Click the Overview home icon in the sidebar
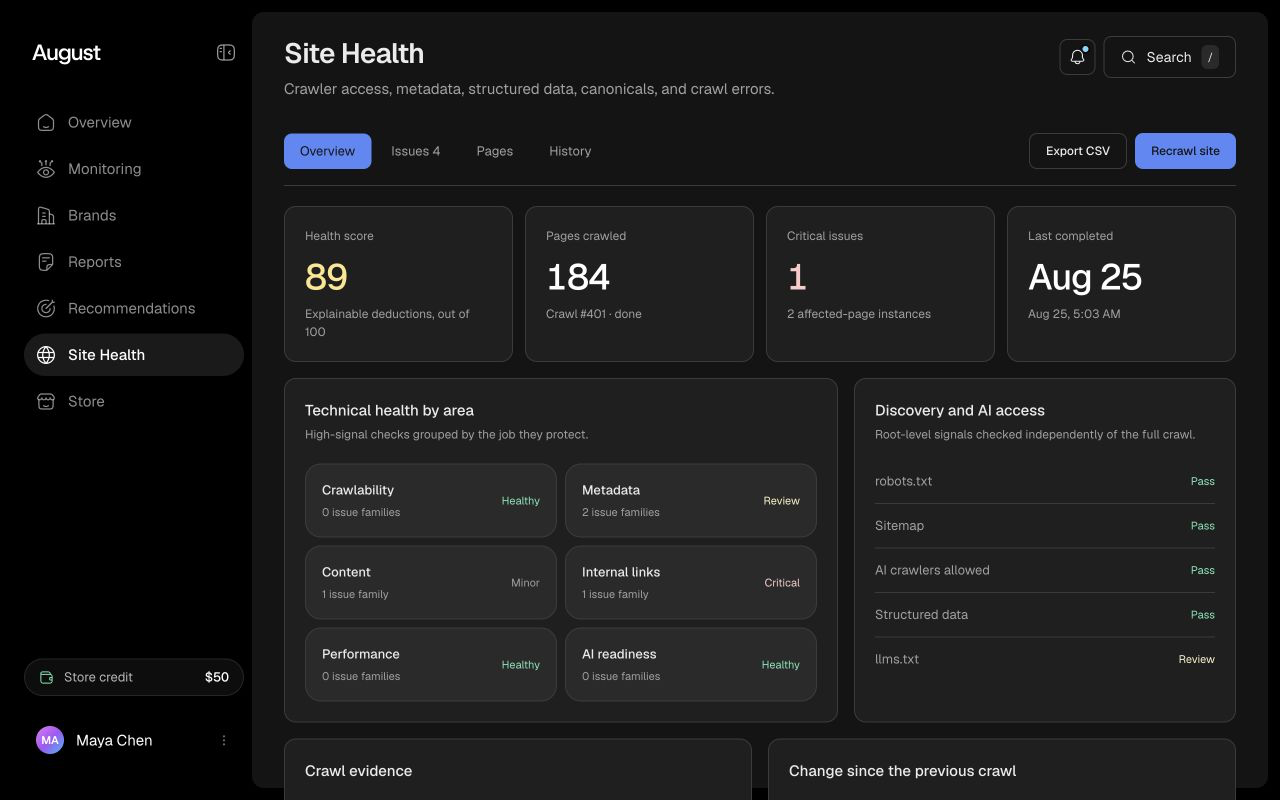This screenshot has width=1280, height=800. pyautogui.click(x=46, y=122)
